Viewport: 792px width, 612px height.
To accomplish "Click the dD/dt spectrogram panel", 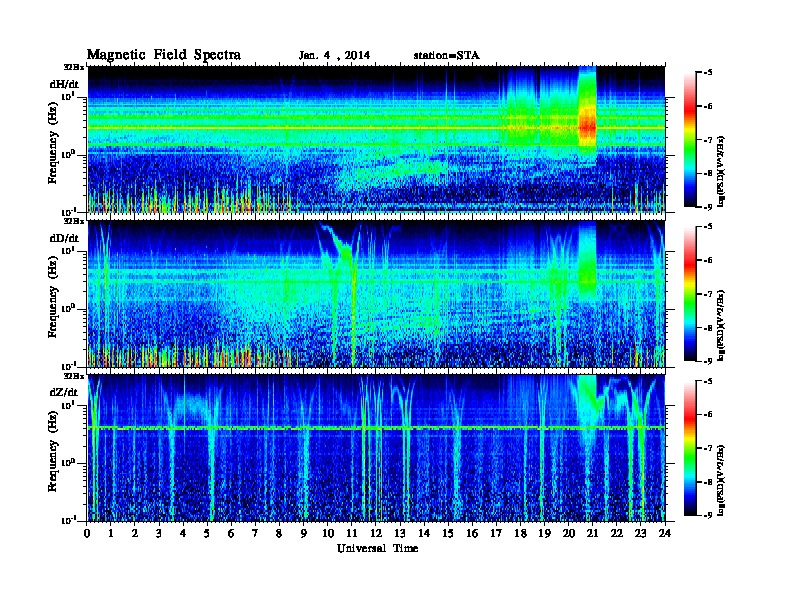I will point(376,294).
